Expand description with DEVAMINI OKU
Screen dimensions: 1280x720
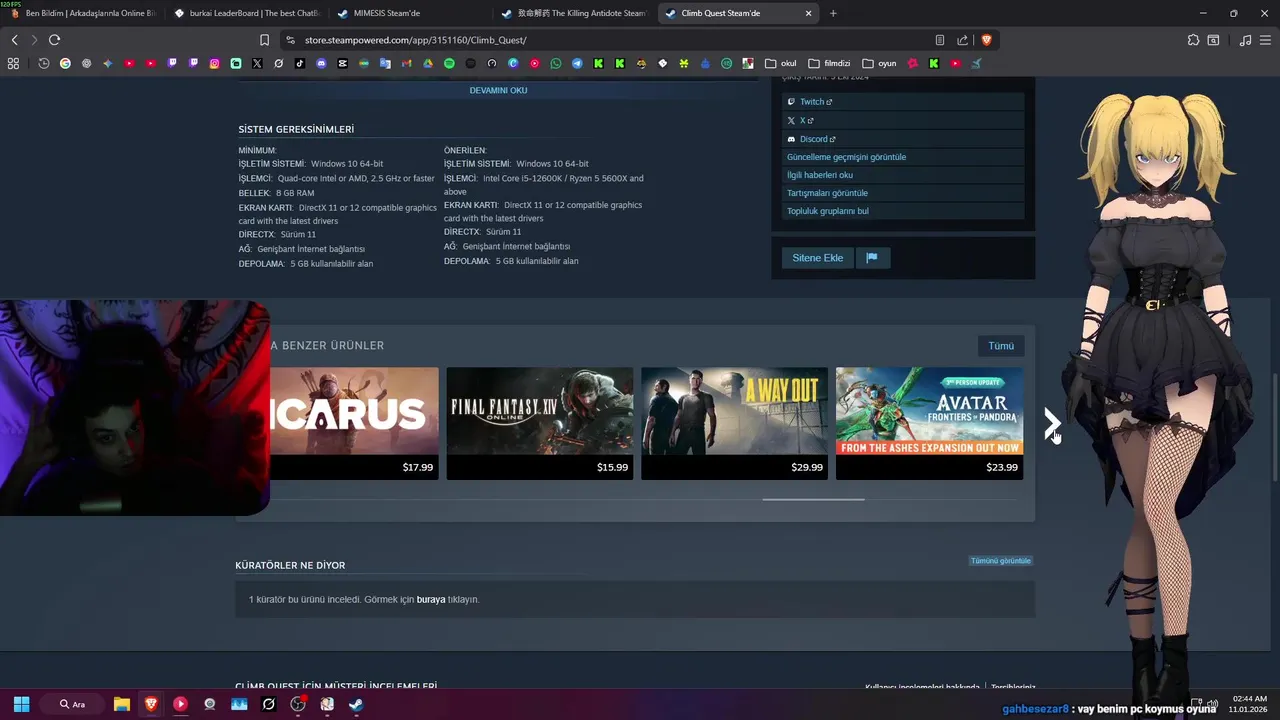(x=498, y=90)
